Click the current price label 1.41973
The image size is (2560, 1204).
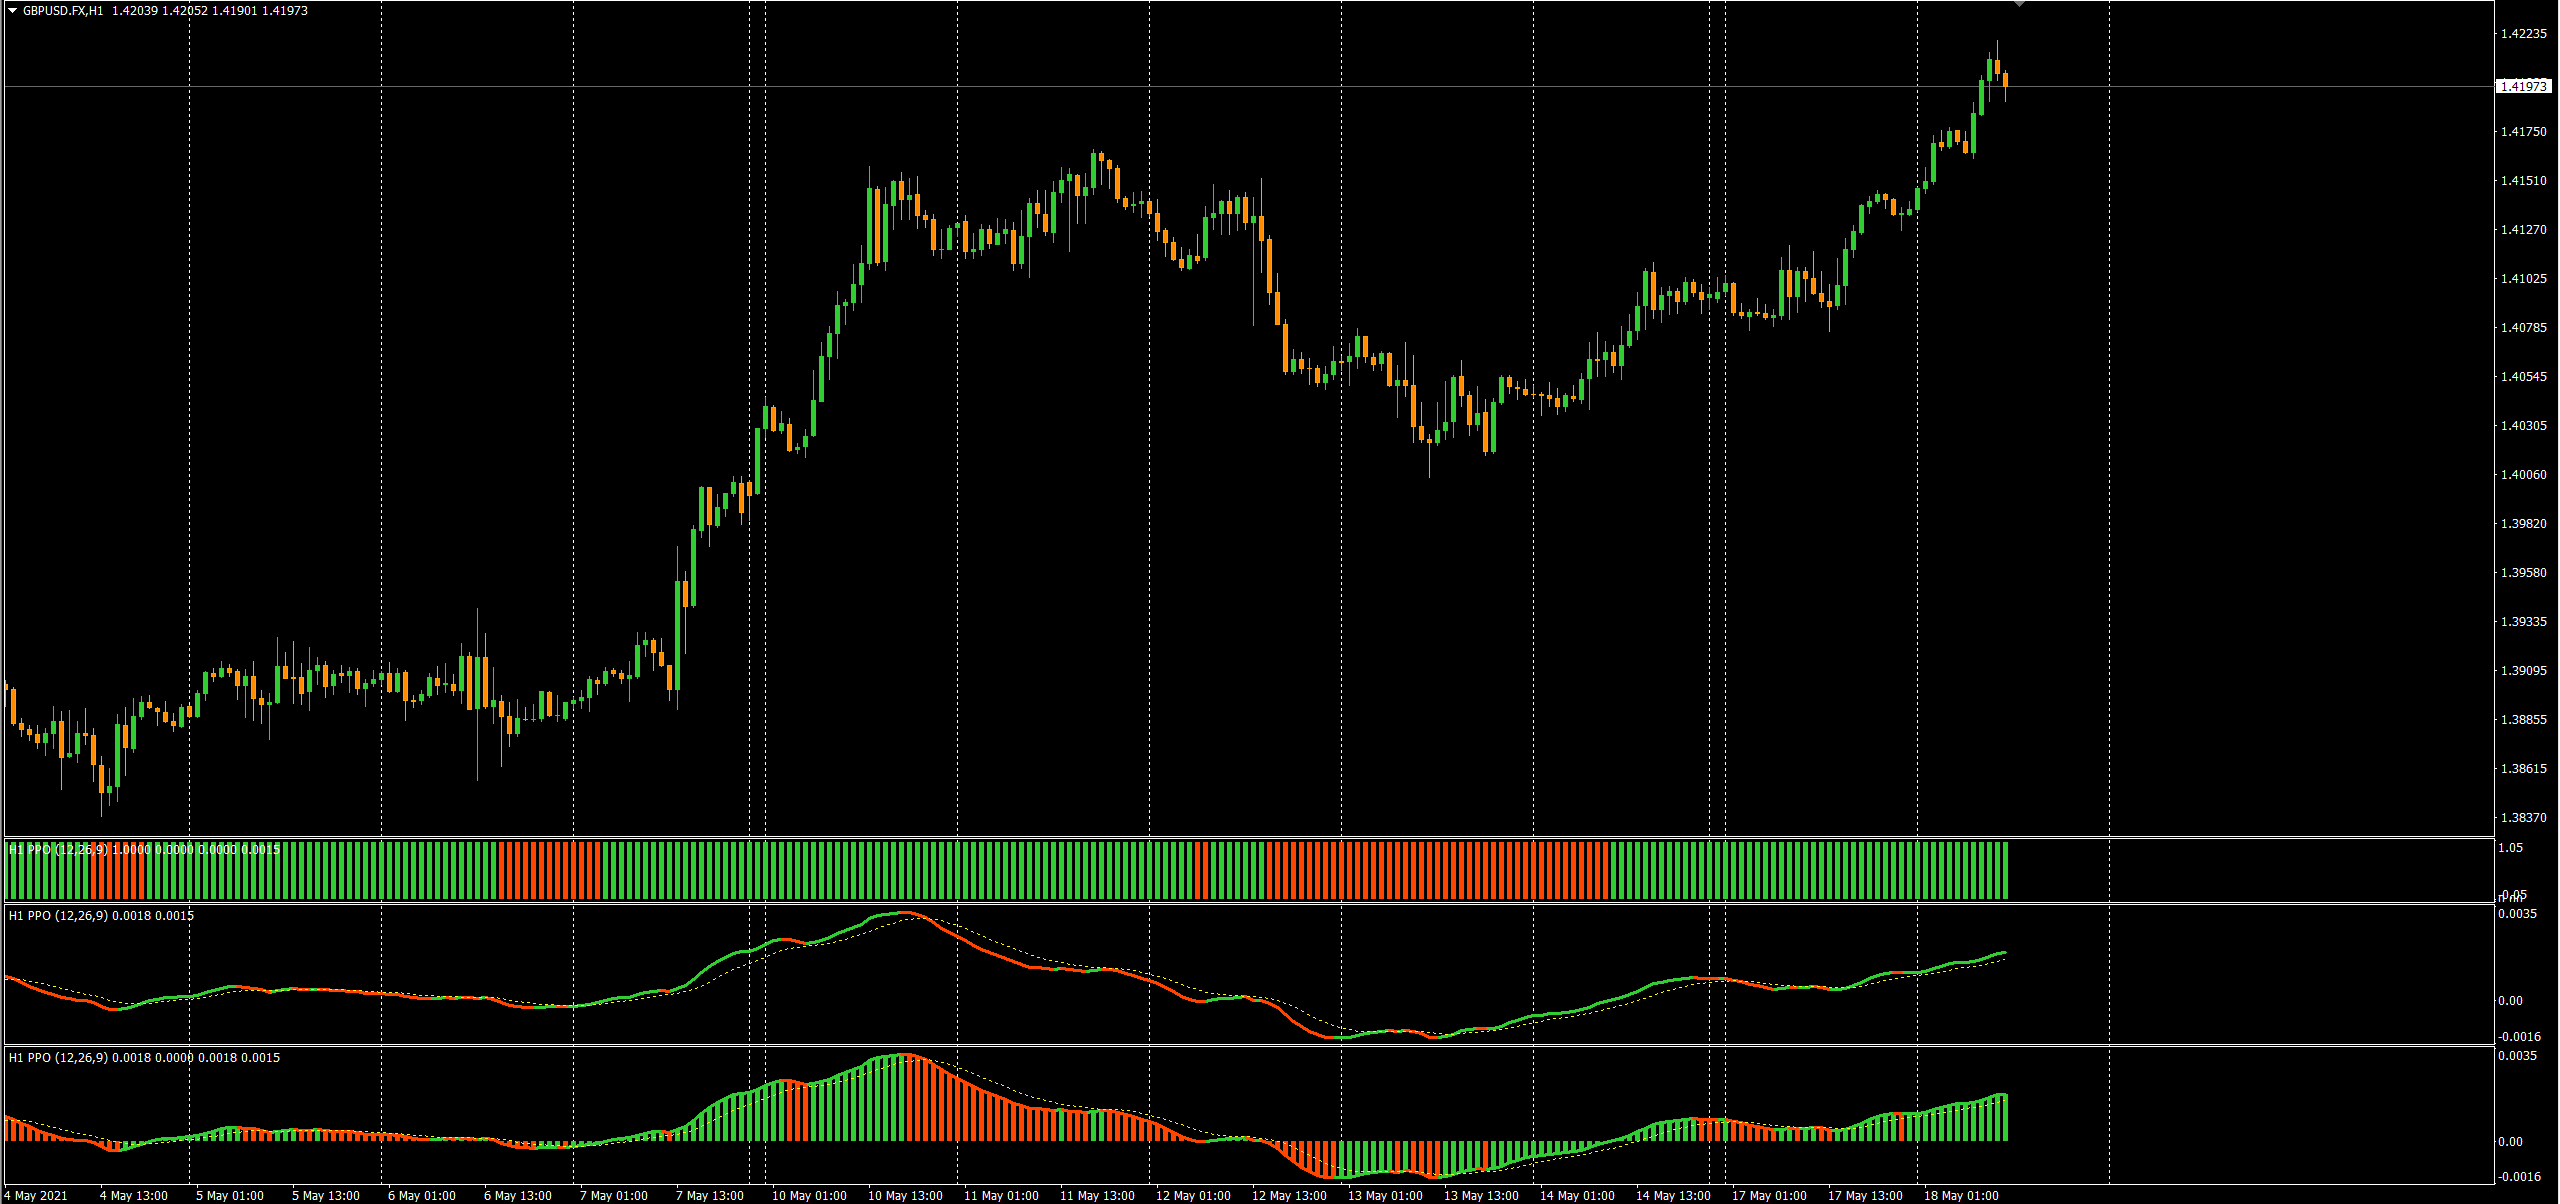[2523, 86]
